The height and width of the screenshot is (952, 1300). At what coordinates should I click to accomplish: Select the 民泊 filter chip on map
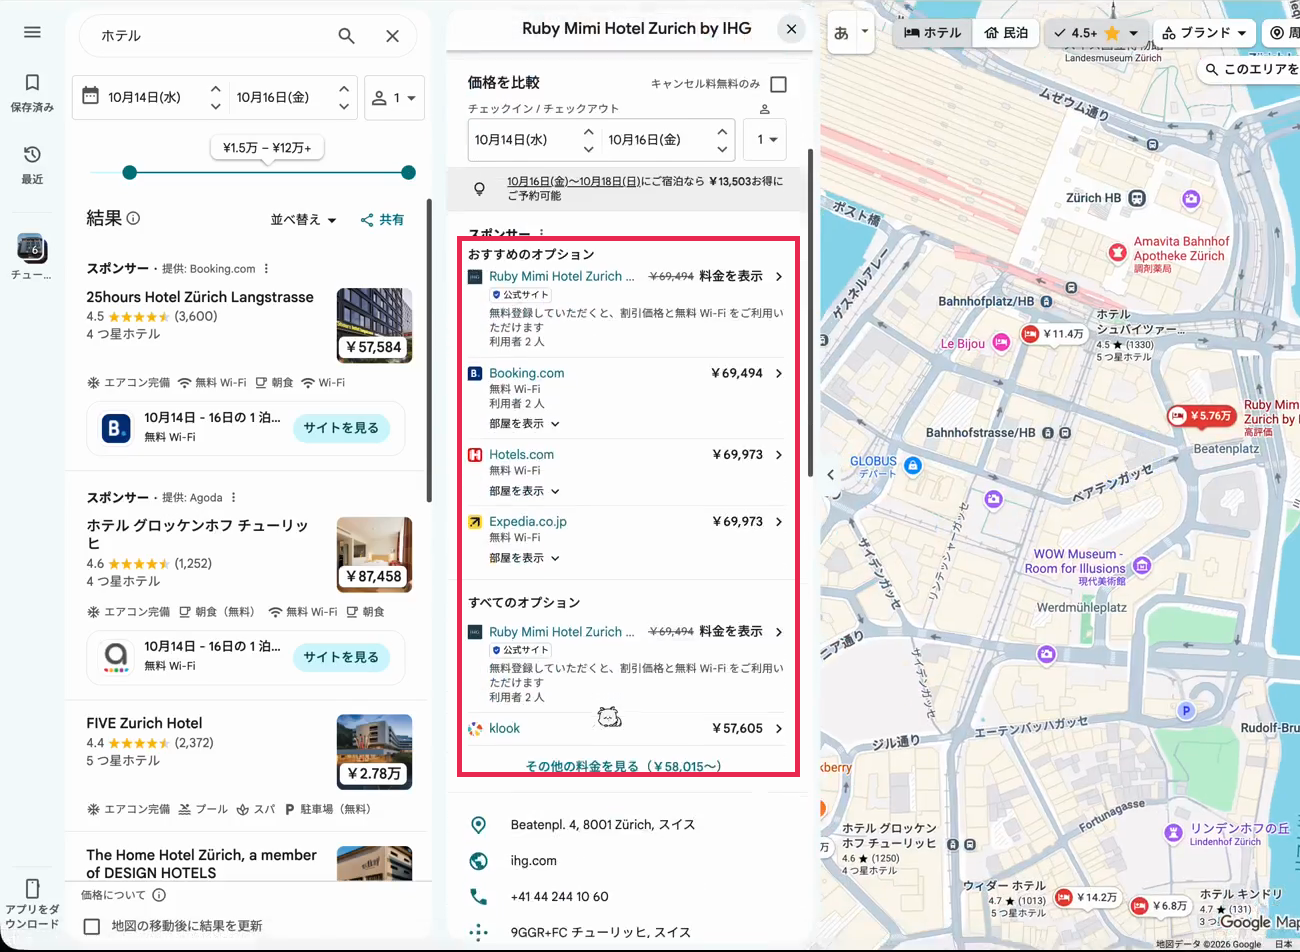[1006, 33]
